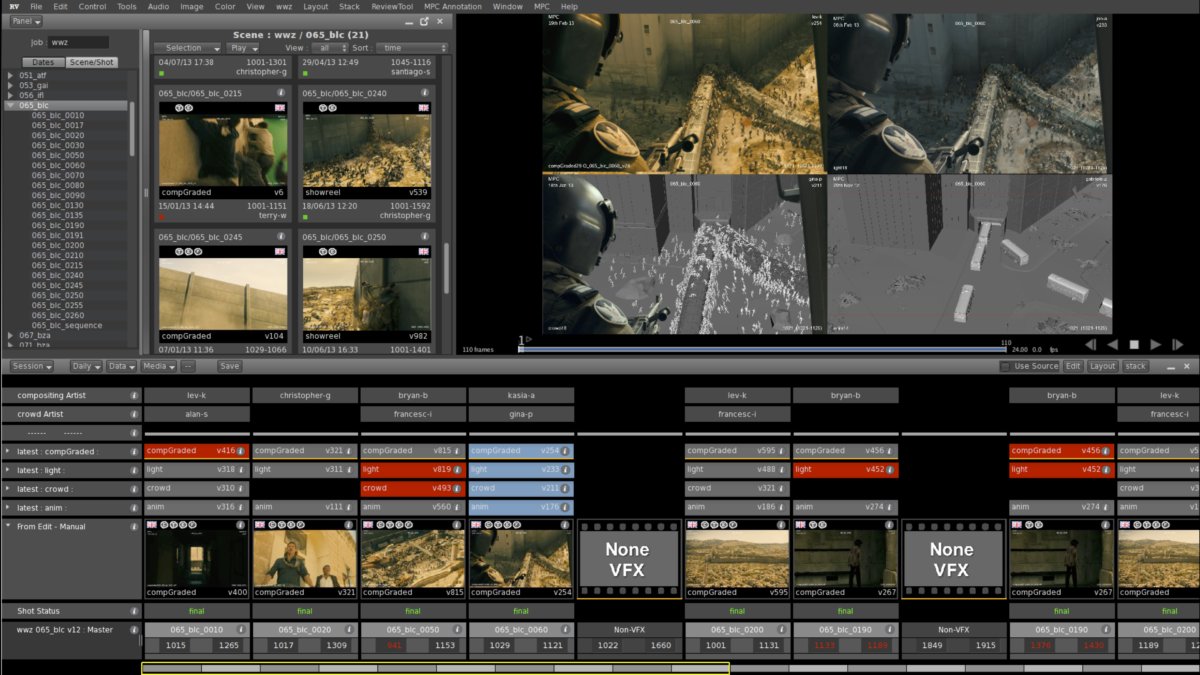Open the Selection dropdown

click(x=186, y=48)
